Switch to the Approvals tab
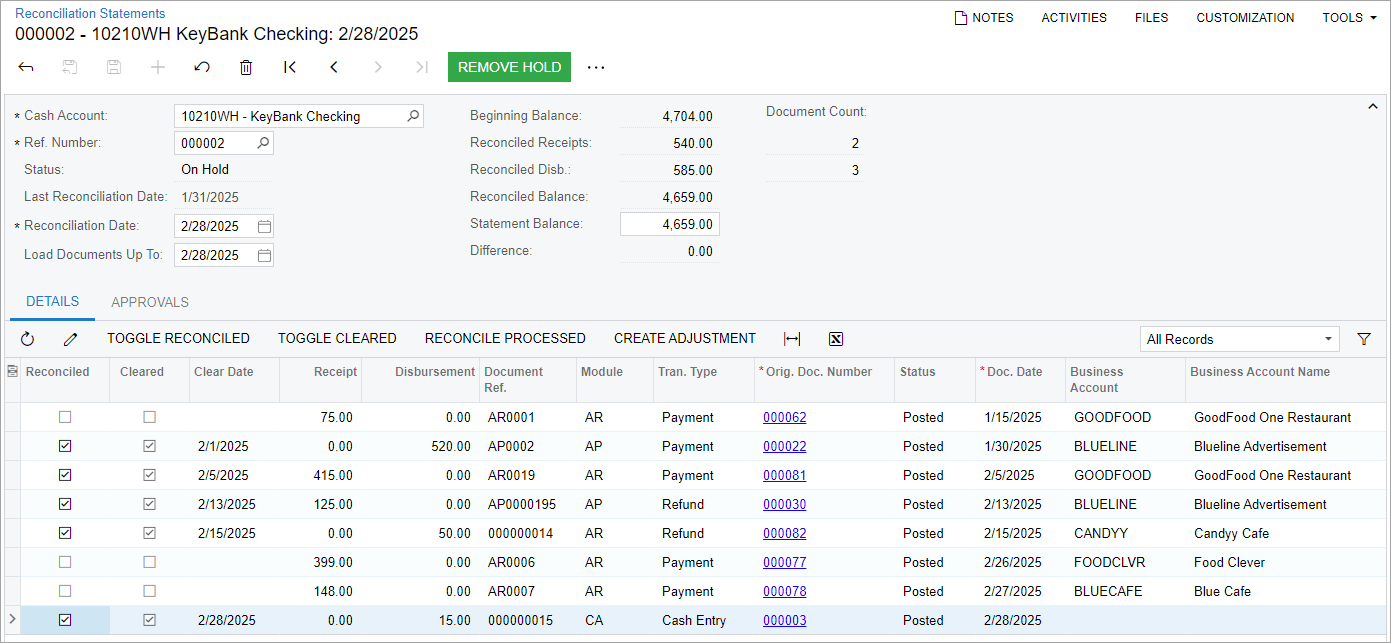 150,302
